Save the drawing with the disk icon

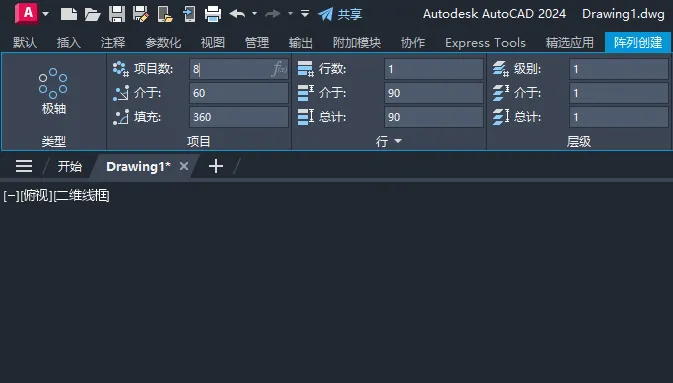coord(116,14)
